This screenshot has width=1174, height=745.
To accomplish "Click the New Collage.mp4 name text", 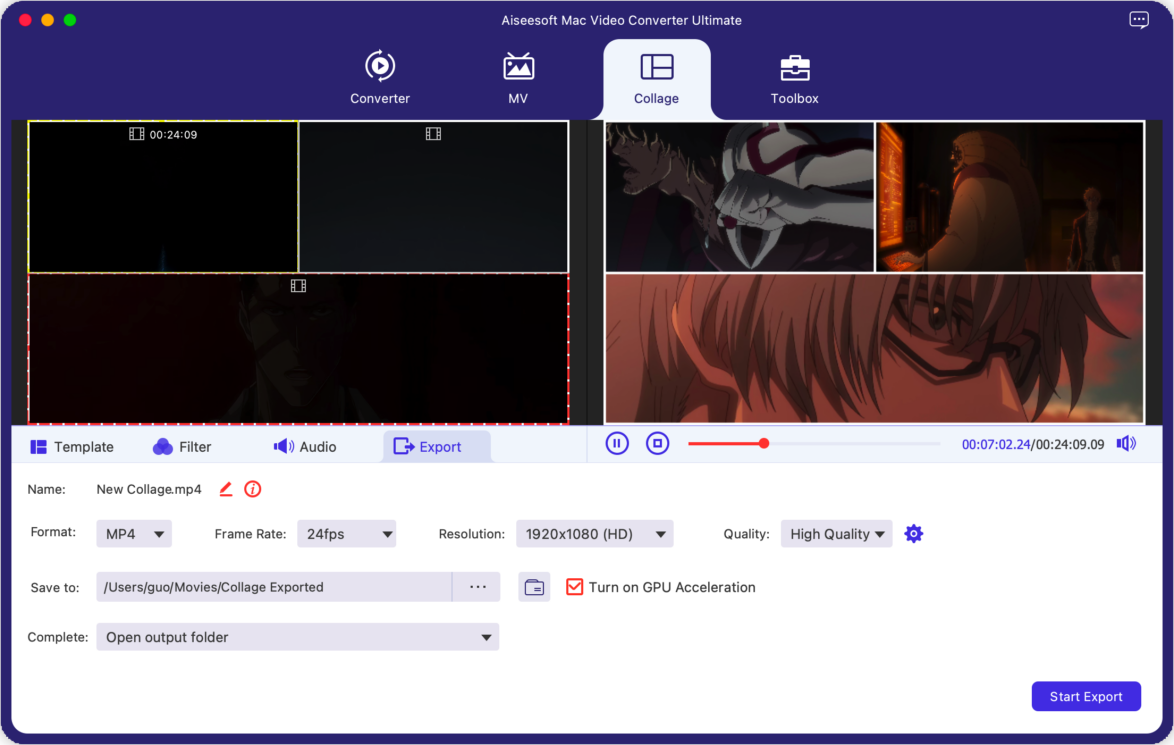I will [149, 489].
